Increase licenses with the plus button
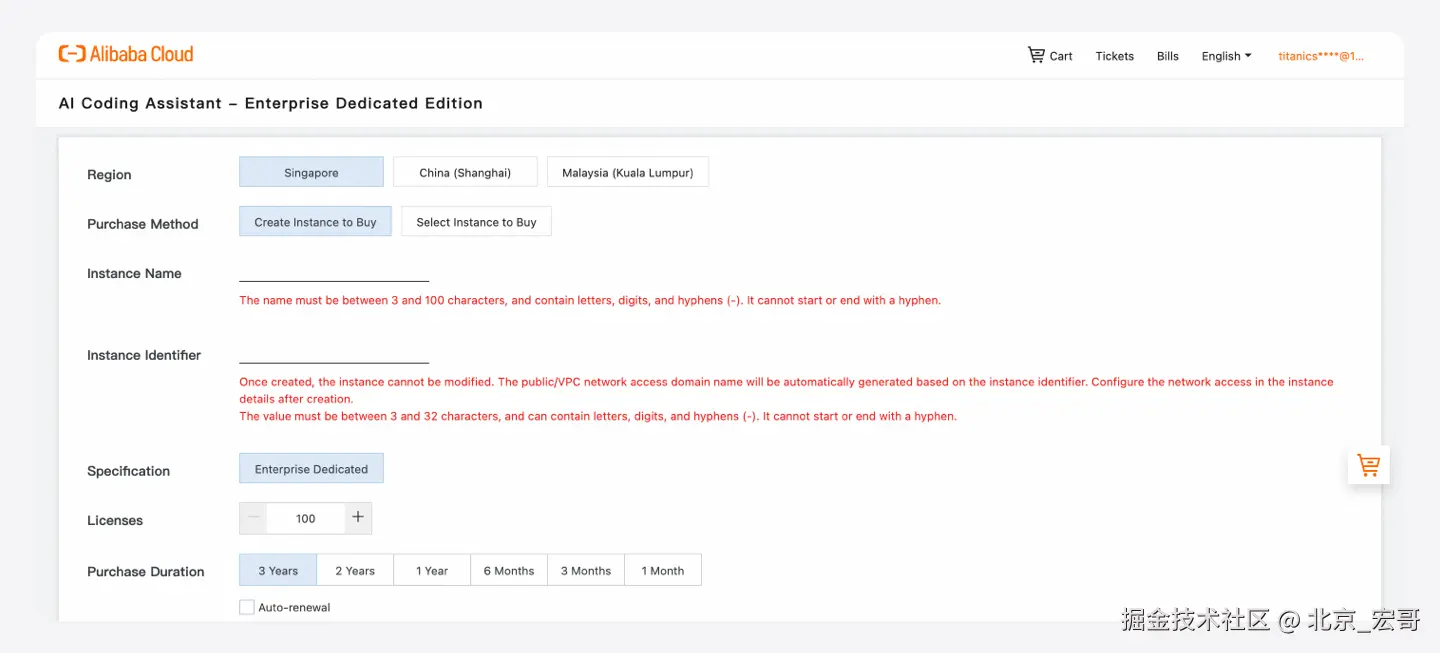The image size is (1440, 653). 358,518
